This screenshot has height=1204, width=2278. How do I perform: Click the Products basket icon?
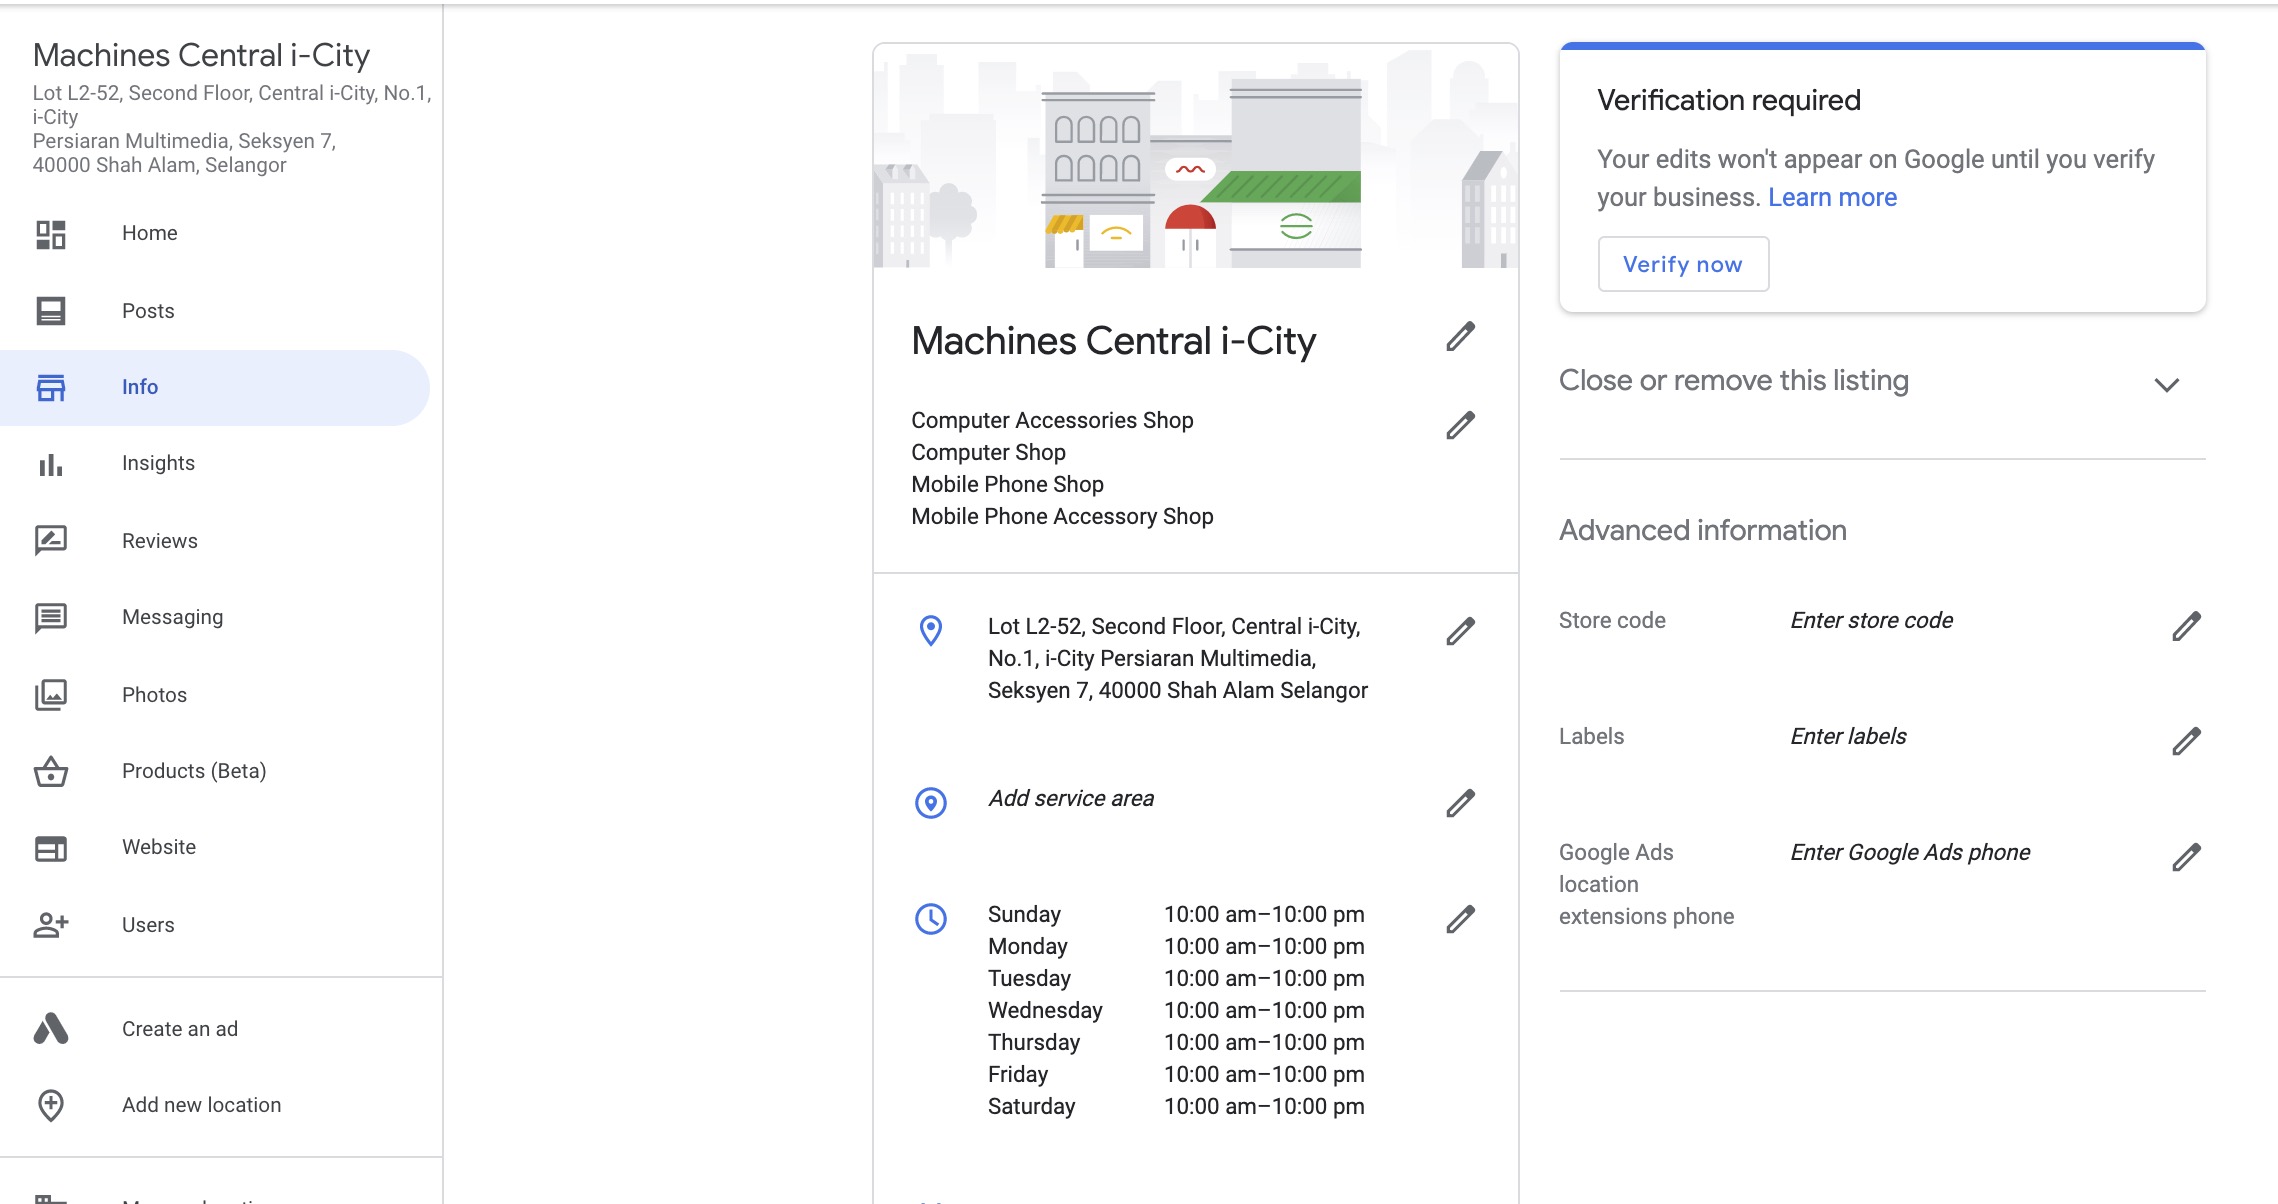click(x=51, y=771)
